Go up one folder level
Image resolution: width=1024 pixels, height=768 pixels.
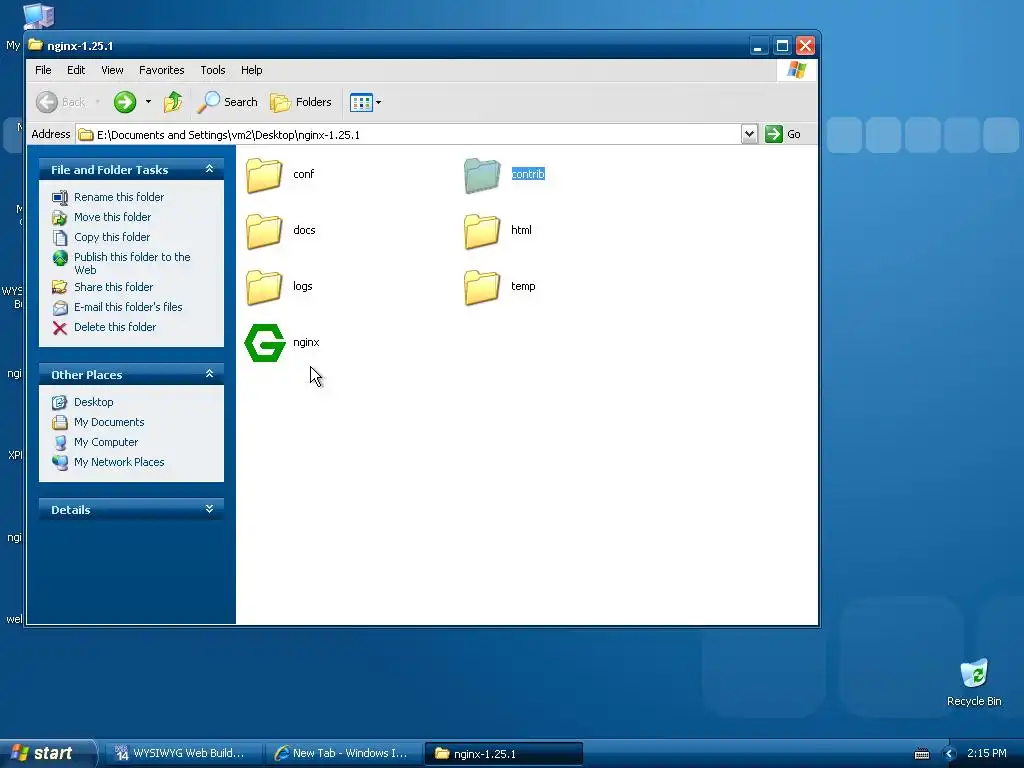click(173, 102)
